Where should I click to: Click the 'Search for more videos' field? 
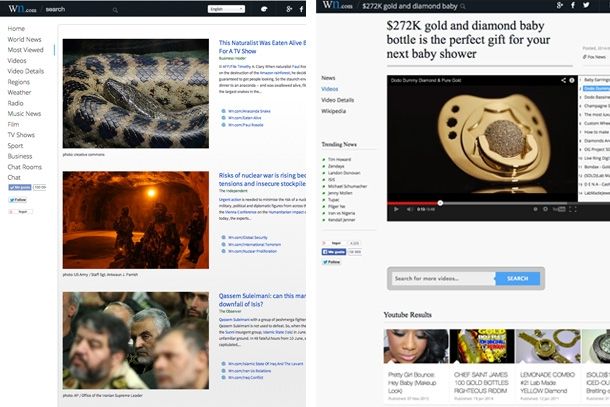click(440, 279)
